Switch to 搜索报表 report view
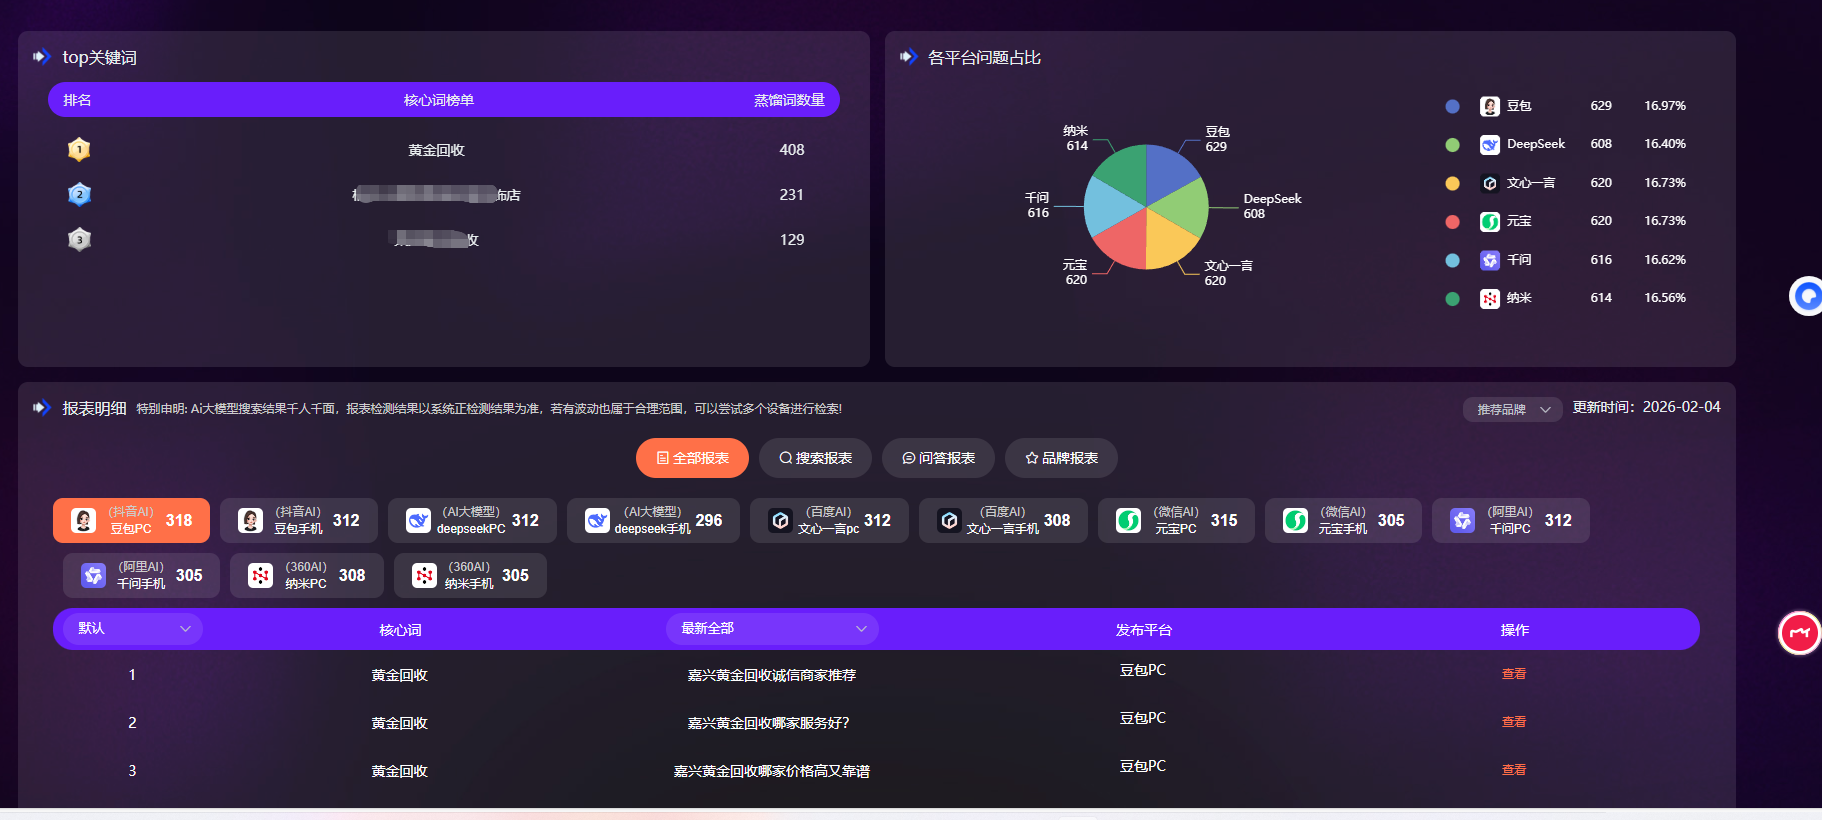This screenshot has width=1822, height=820. [x=815, y=458]
